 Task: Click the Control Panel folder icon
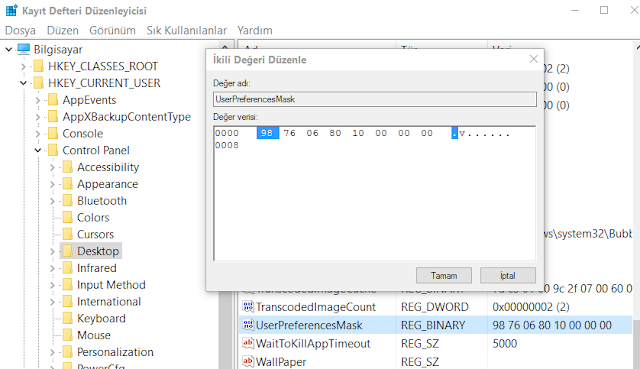tap(53, 150)
